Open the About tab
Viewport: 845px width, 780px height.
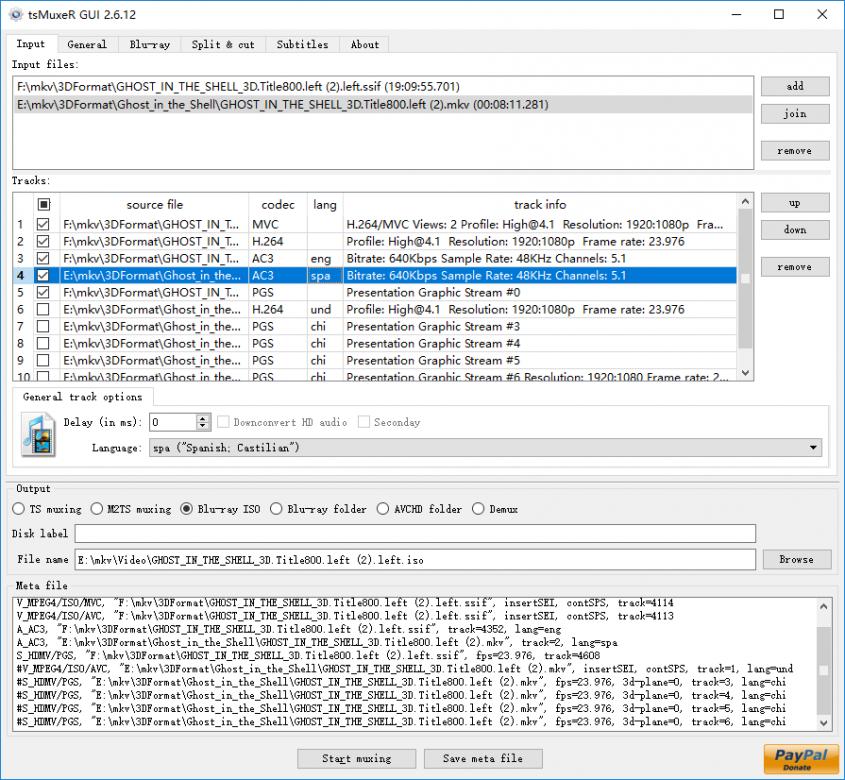pyautogui.click(x=365, y=44)
